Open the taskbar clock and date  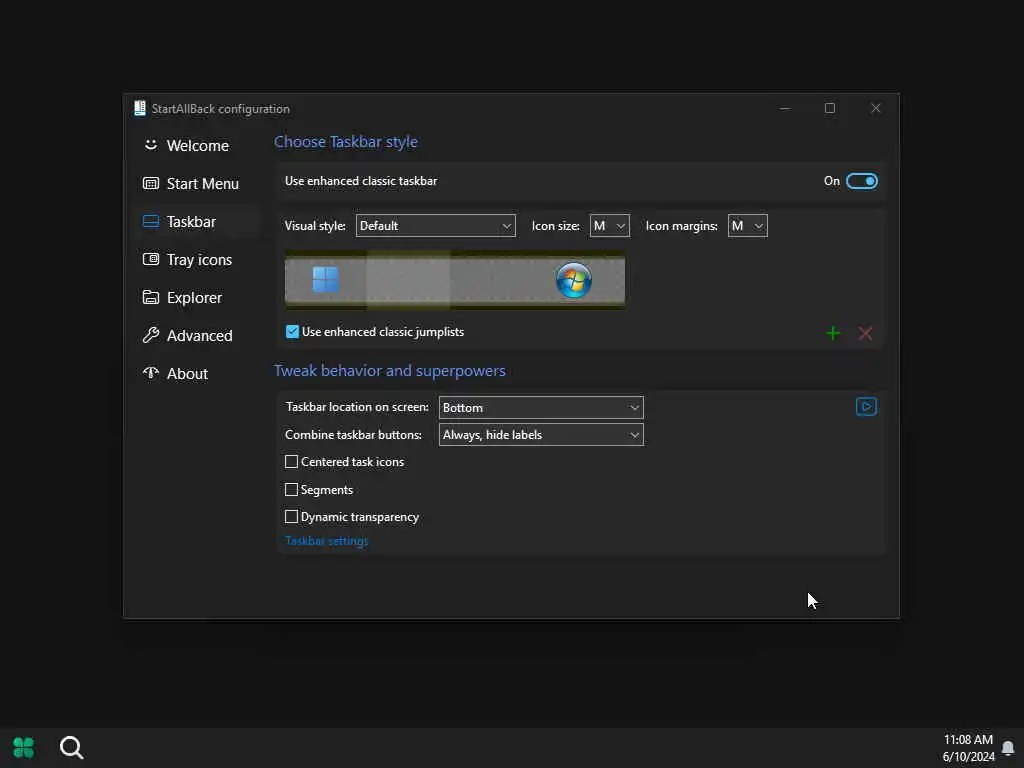(x=968, y=748)
